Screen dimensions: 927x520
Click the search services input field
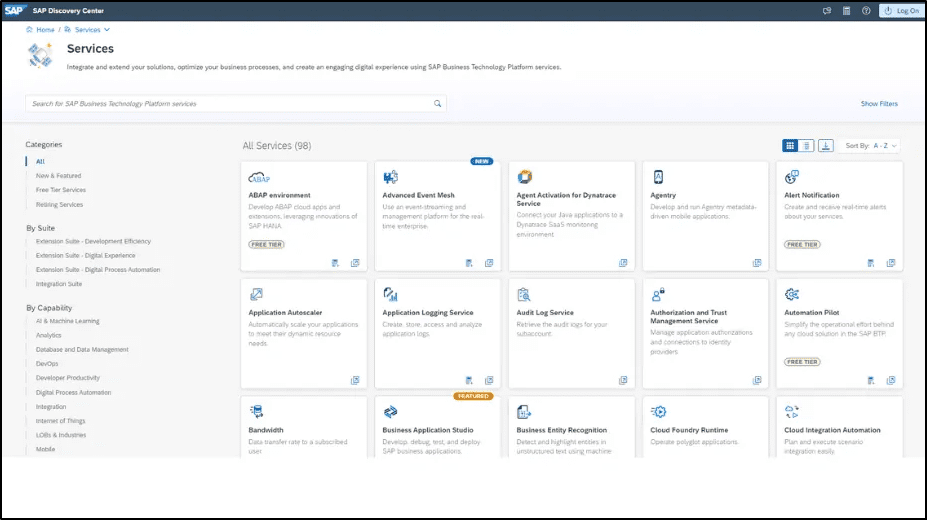(235, 103)
